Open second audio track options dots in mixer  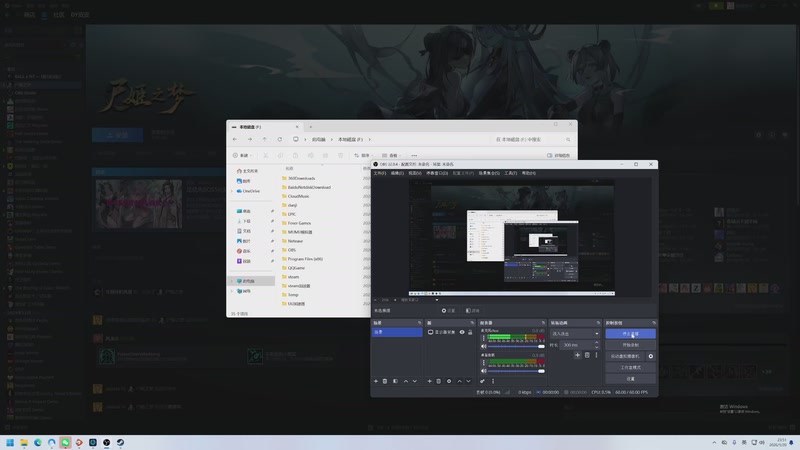click(x=484, y=362)
